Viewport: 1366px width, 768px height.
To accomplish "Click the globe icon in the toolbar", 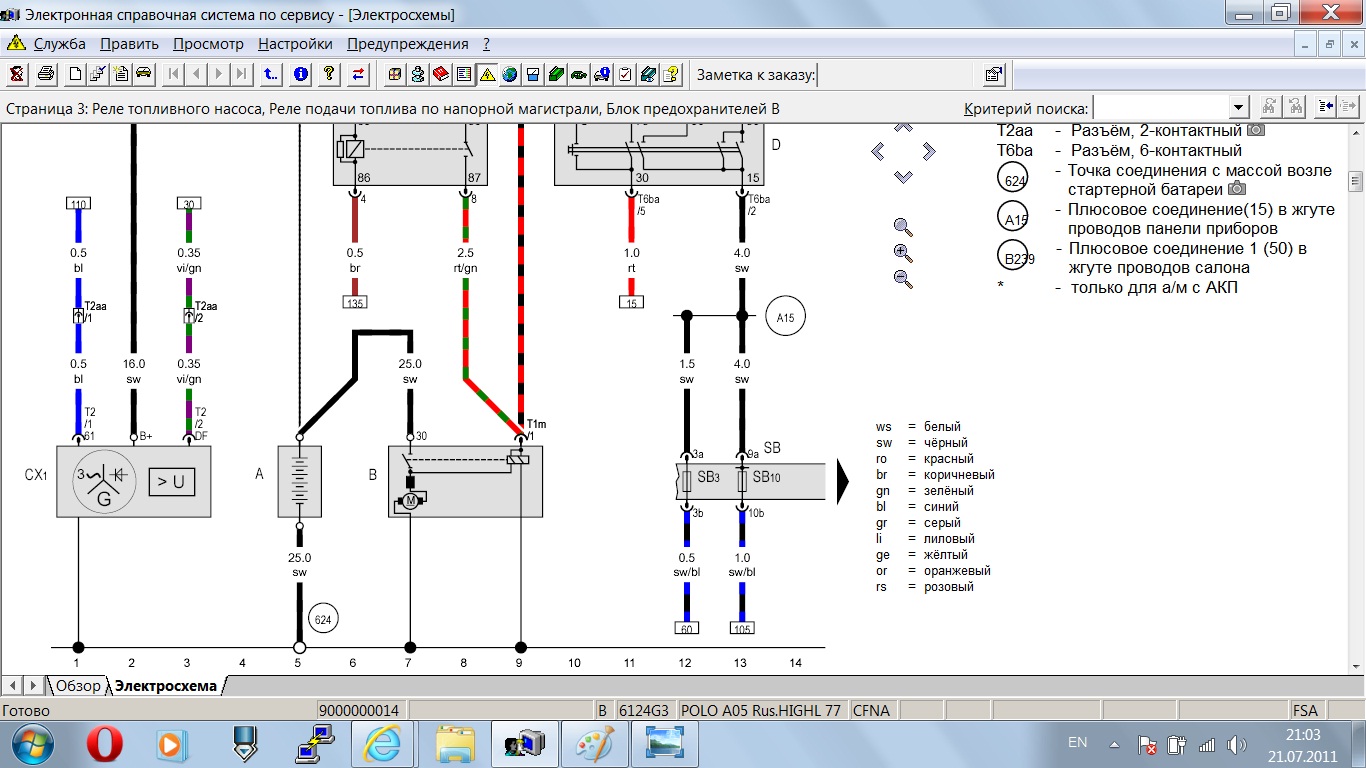I will pyautogui.click(x=510, y=74).
